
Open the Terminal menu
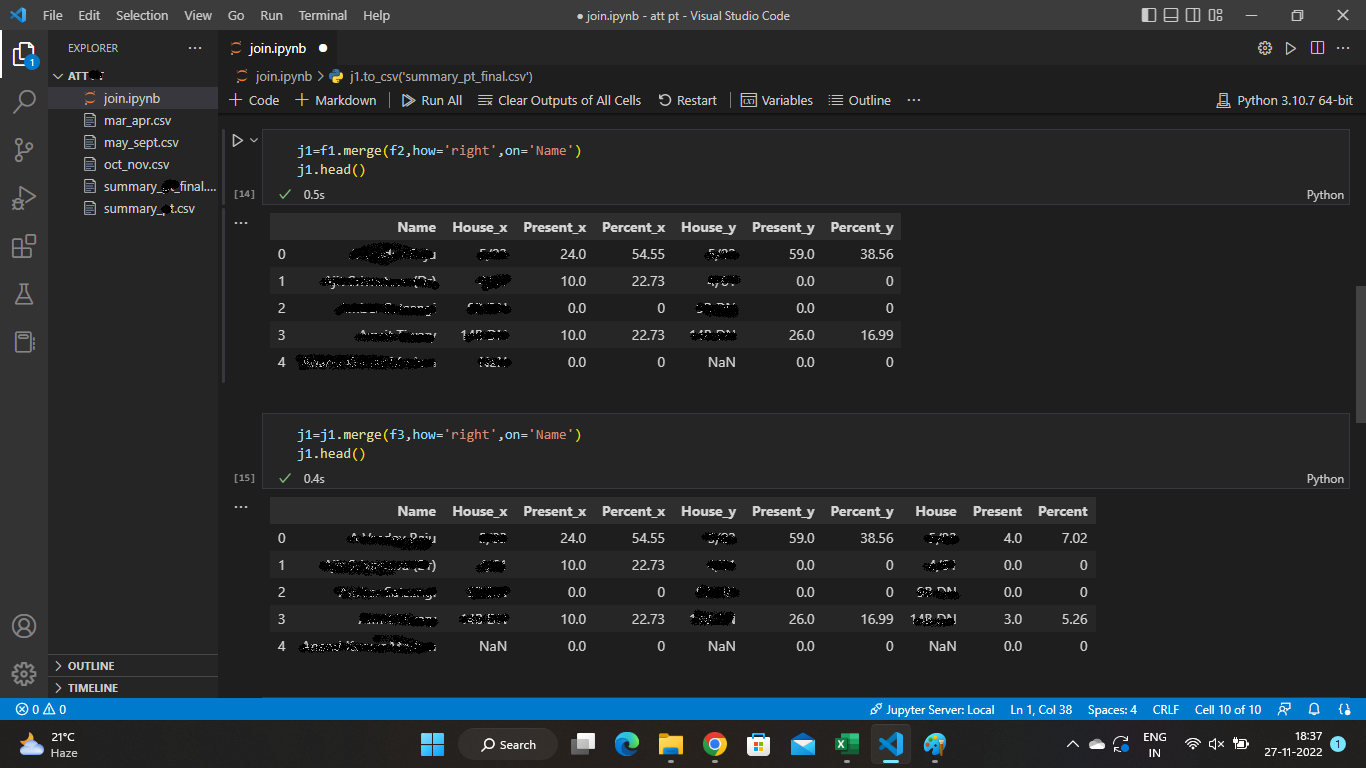pos(322,15)
